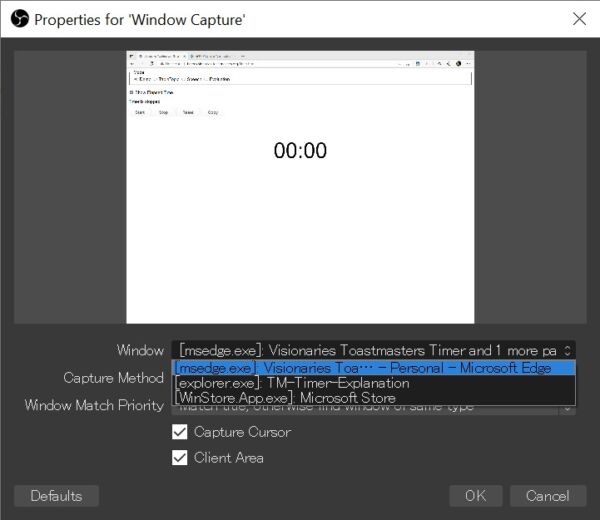Click the 00:00 timer in the preview

tap(300, 151)
